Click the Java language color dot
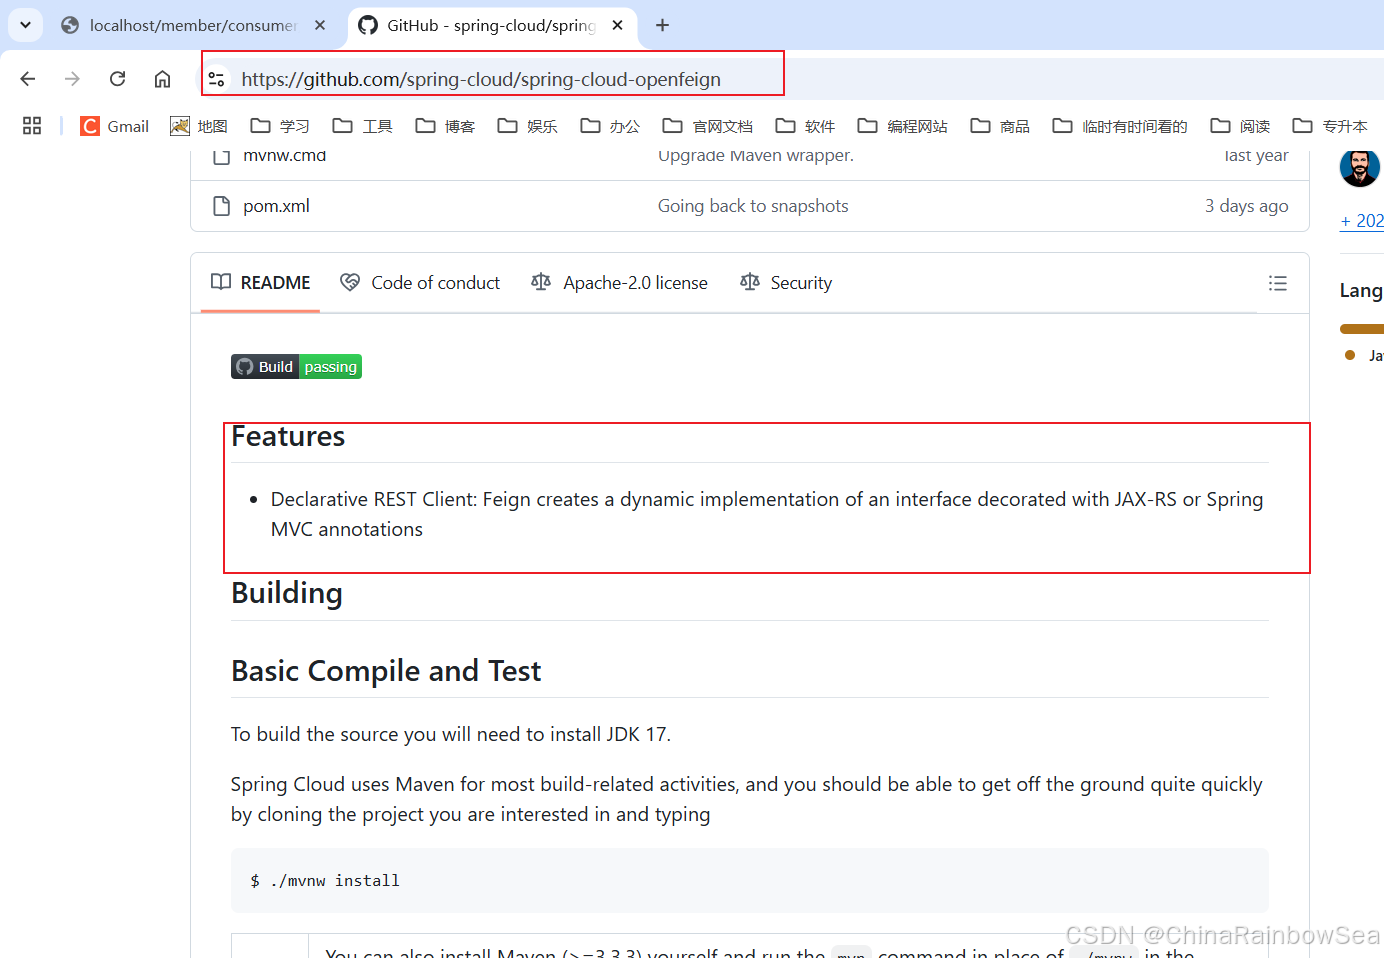 tap(1350, 355)
